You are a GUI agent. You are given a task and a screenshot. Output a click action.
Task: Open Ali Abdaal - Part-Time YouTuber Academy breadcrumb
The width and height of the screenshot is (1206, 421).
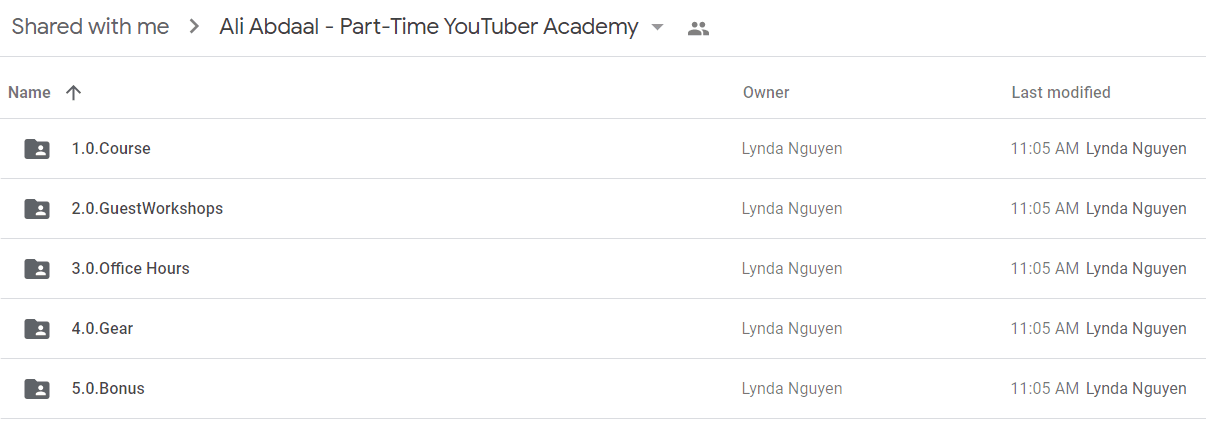click(x=429, y=27)
